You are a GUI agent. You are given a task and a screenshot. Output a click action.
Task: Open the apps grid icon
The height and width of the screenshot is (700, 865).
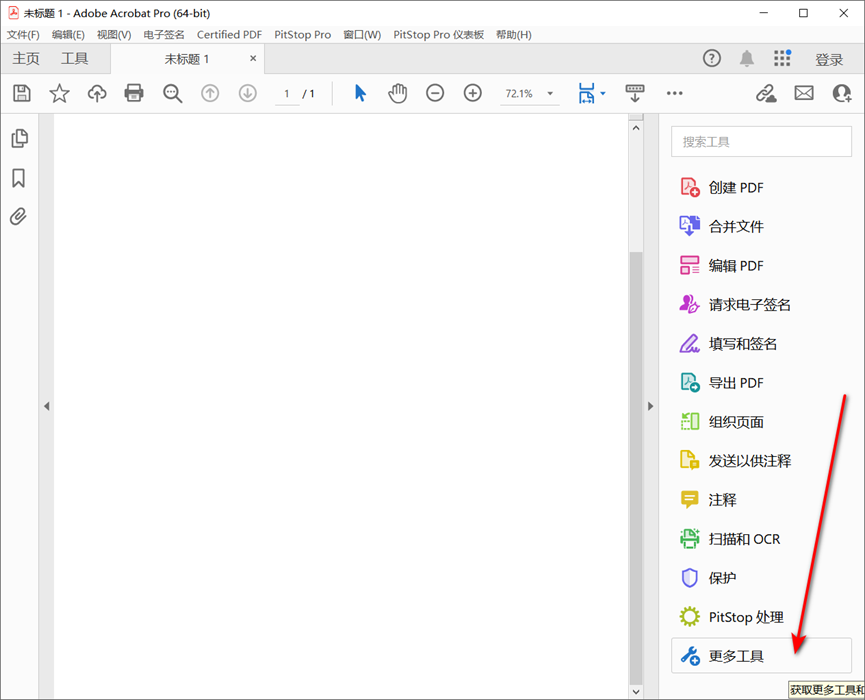coord(782,58)
